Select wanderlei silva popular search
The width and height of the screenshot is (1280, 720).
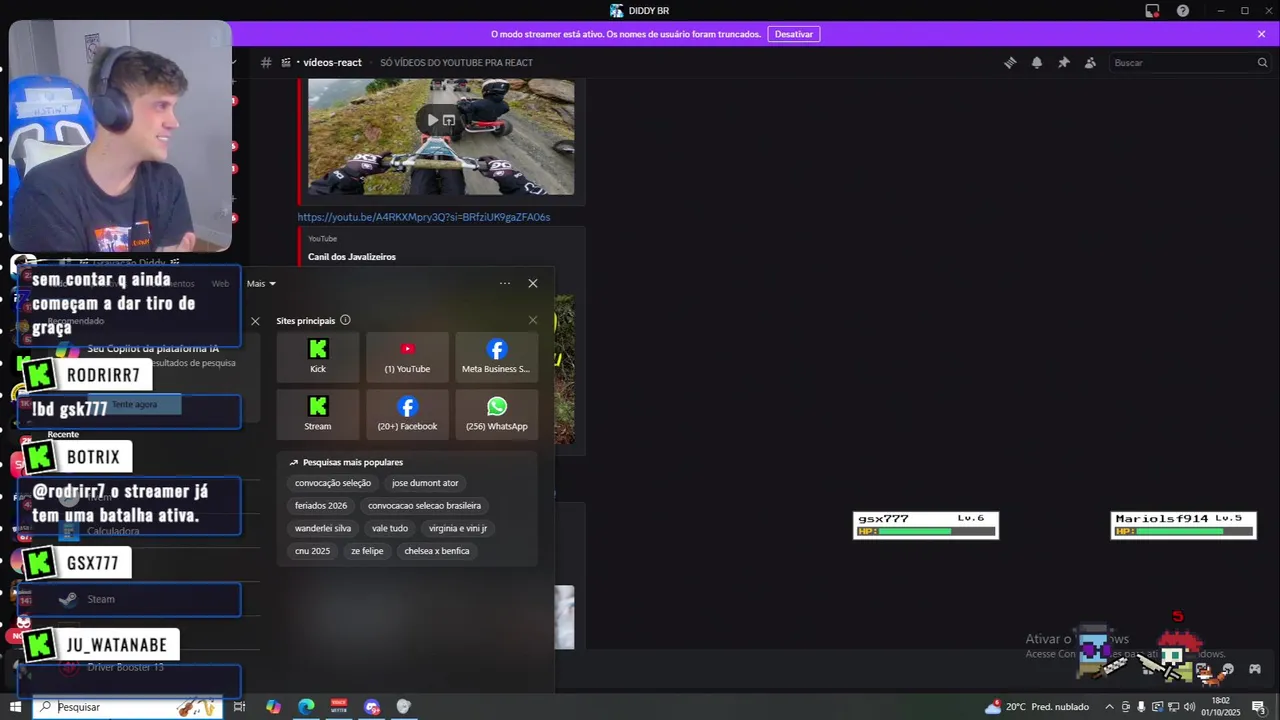click(323, 528)
